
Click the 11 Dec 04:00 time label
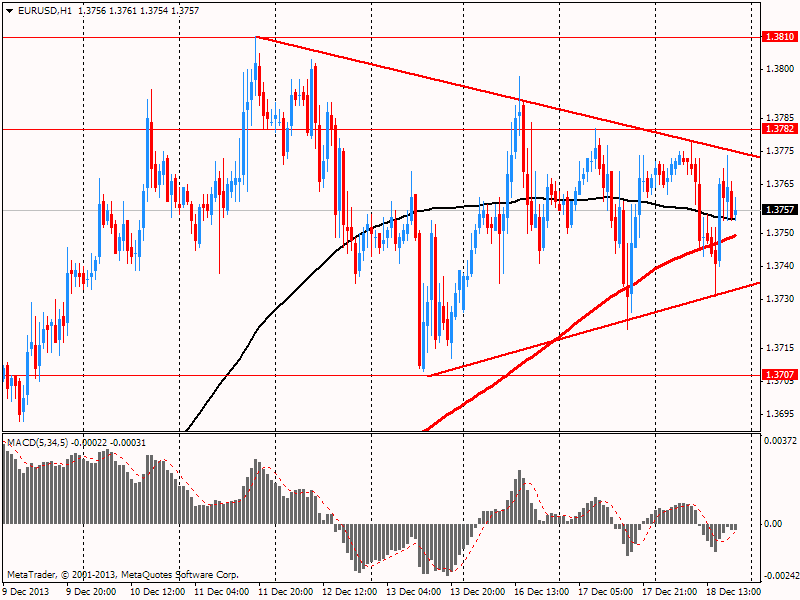coord(221,592)
